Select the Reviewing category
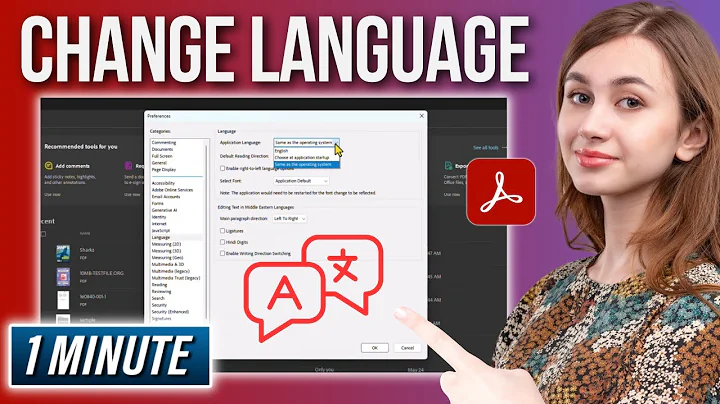 (x=161, y=292)
